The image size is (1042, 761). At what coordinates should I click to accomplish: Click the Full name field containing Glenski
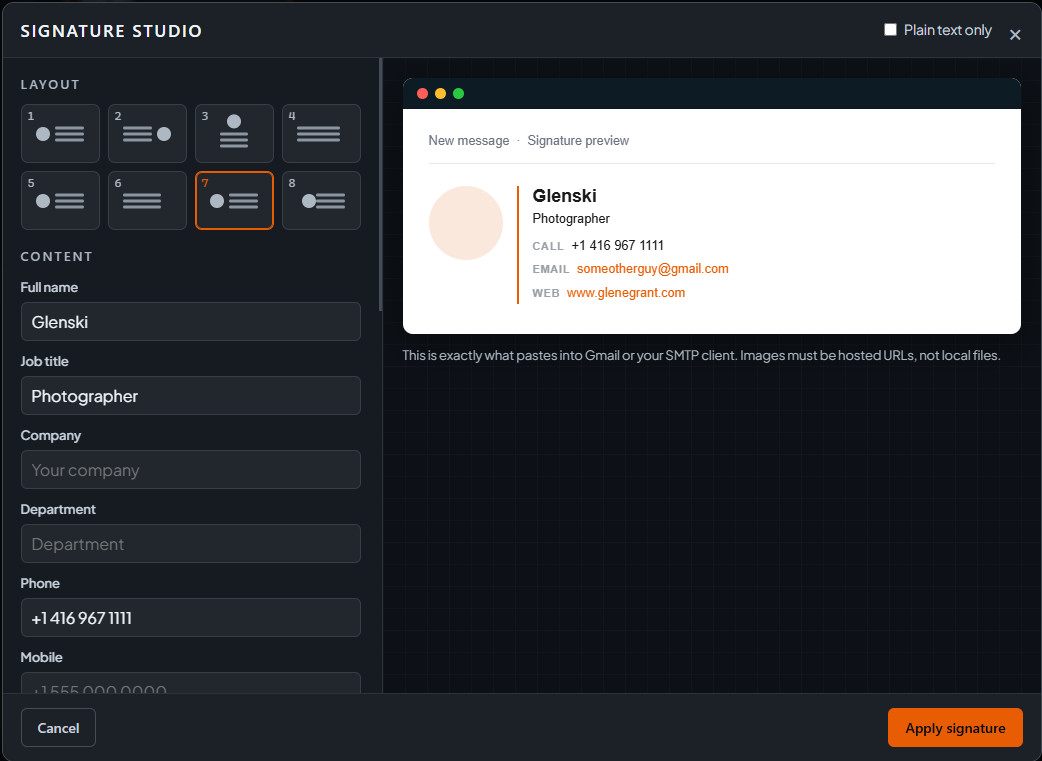pyautogui.click(x=191, y=322)
